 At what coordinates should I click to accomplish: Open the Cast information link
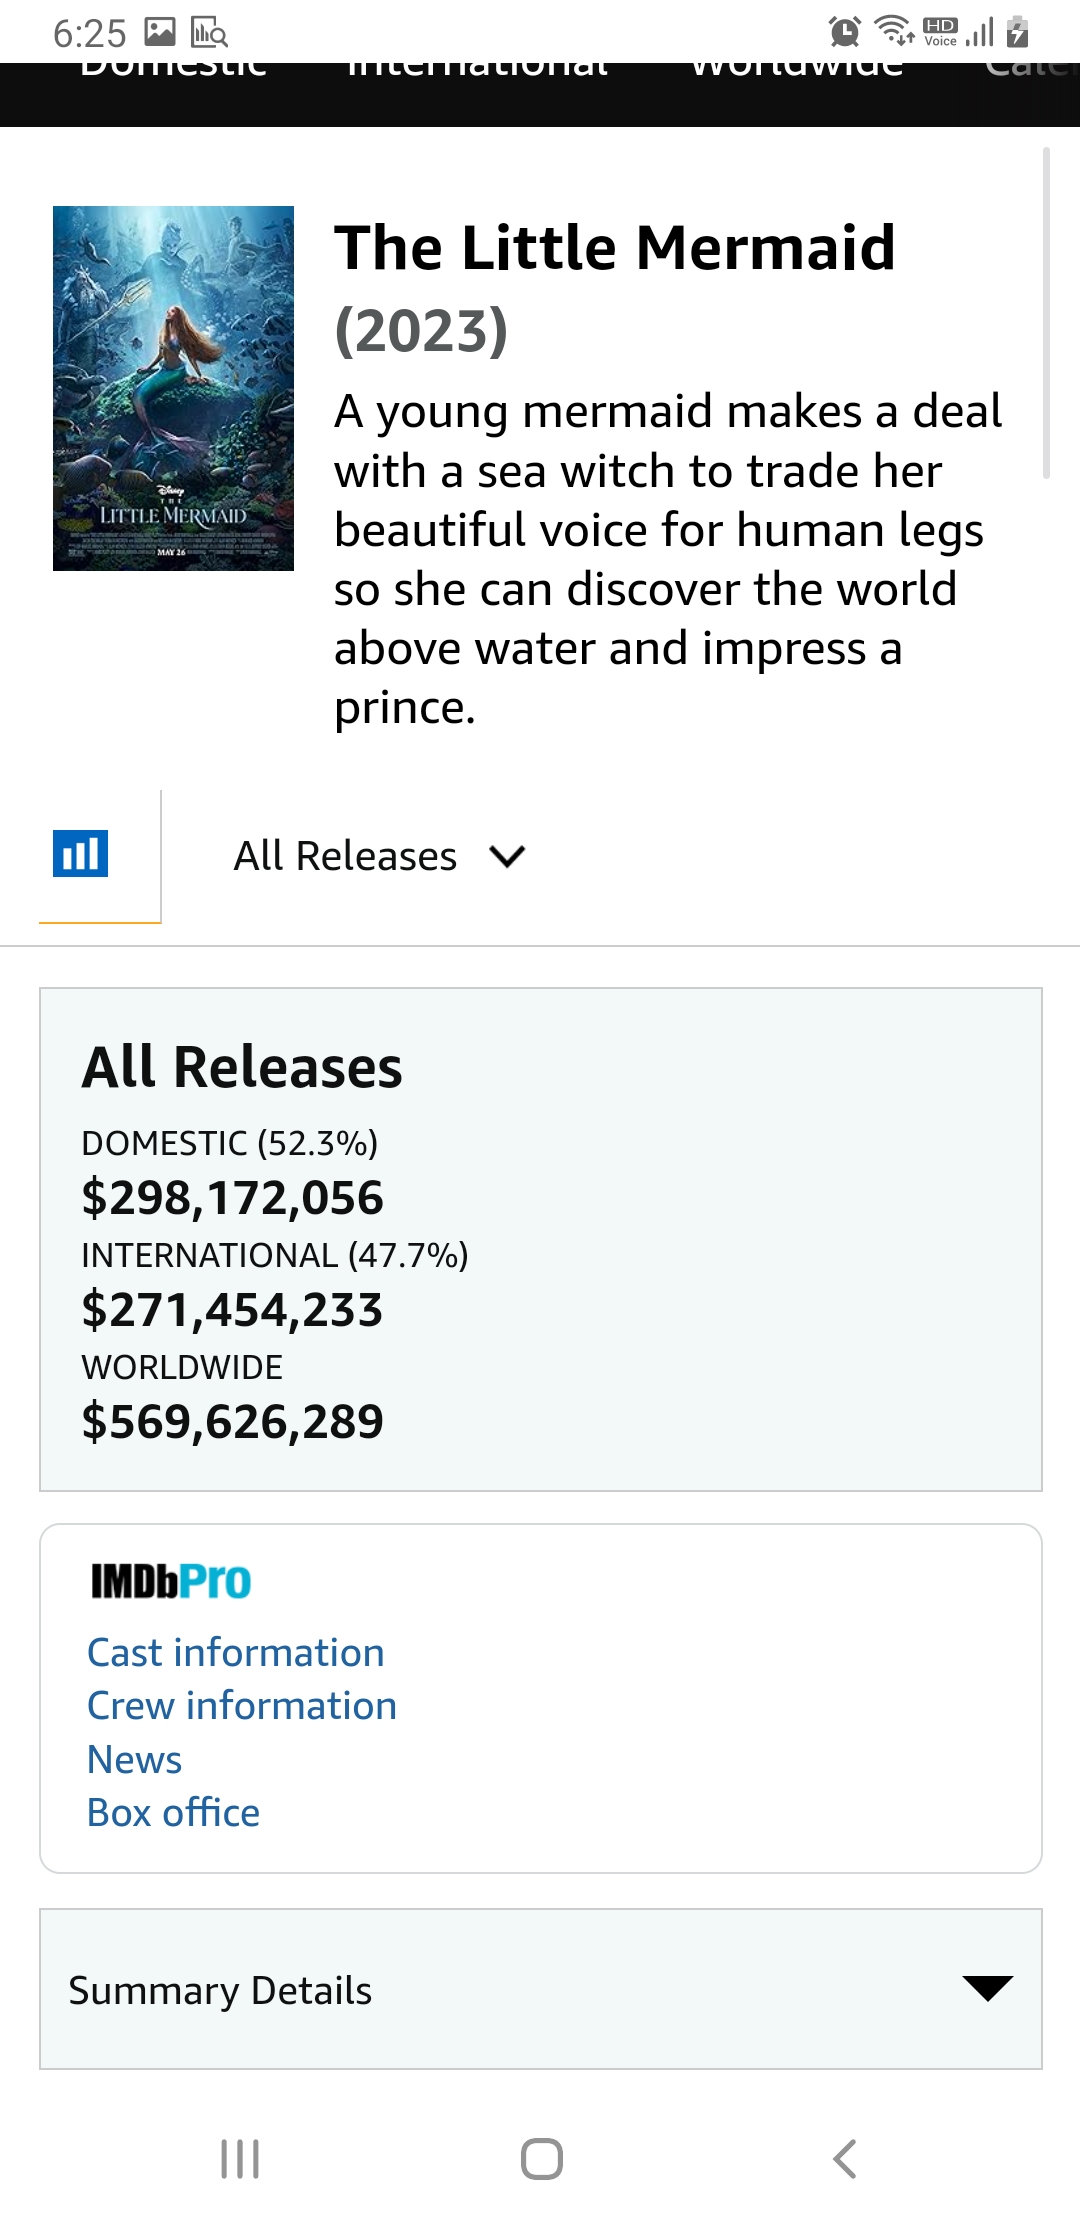236,1652
